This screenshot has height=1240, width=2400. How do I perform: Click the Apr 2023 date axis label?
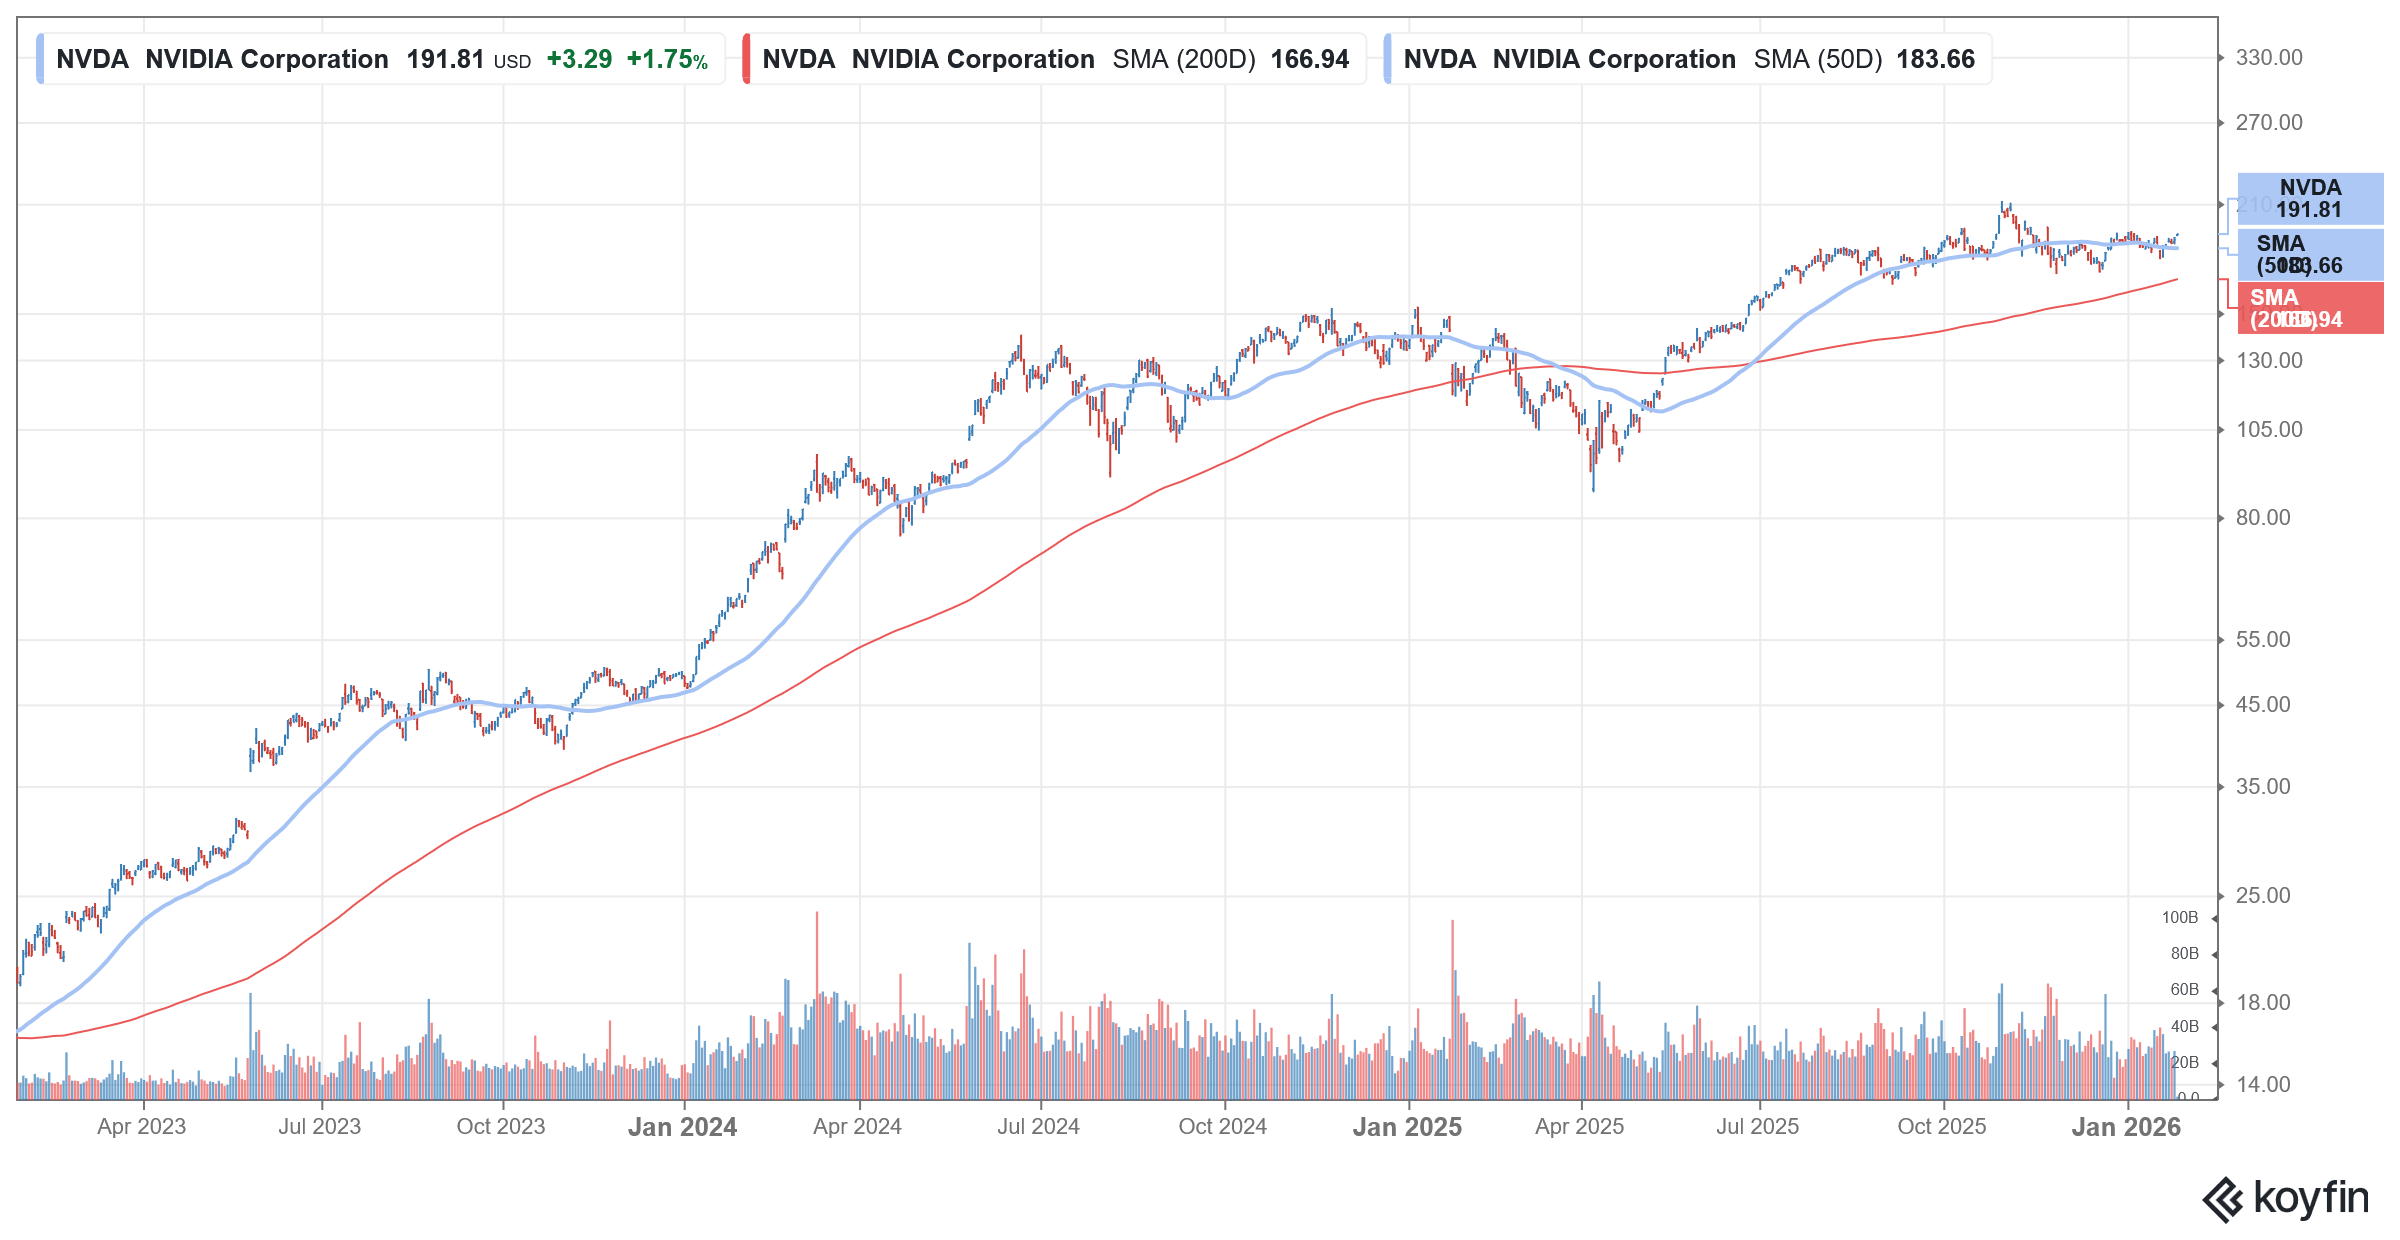(x=141, y=1127)
